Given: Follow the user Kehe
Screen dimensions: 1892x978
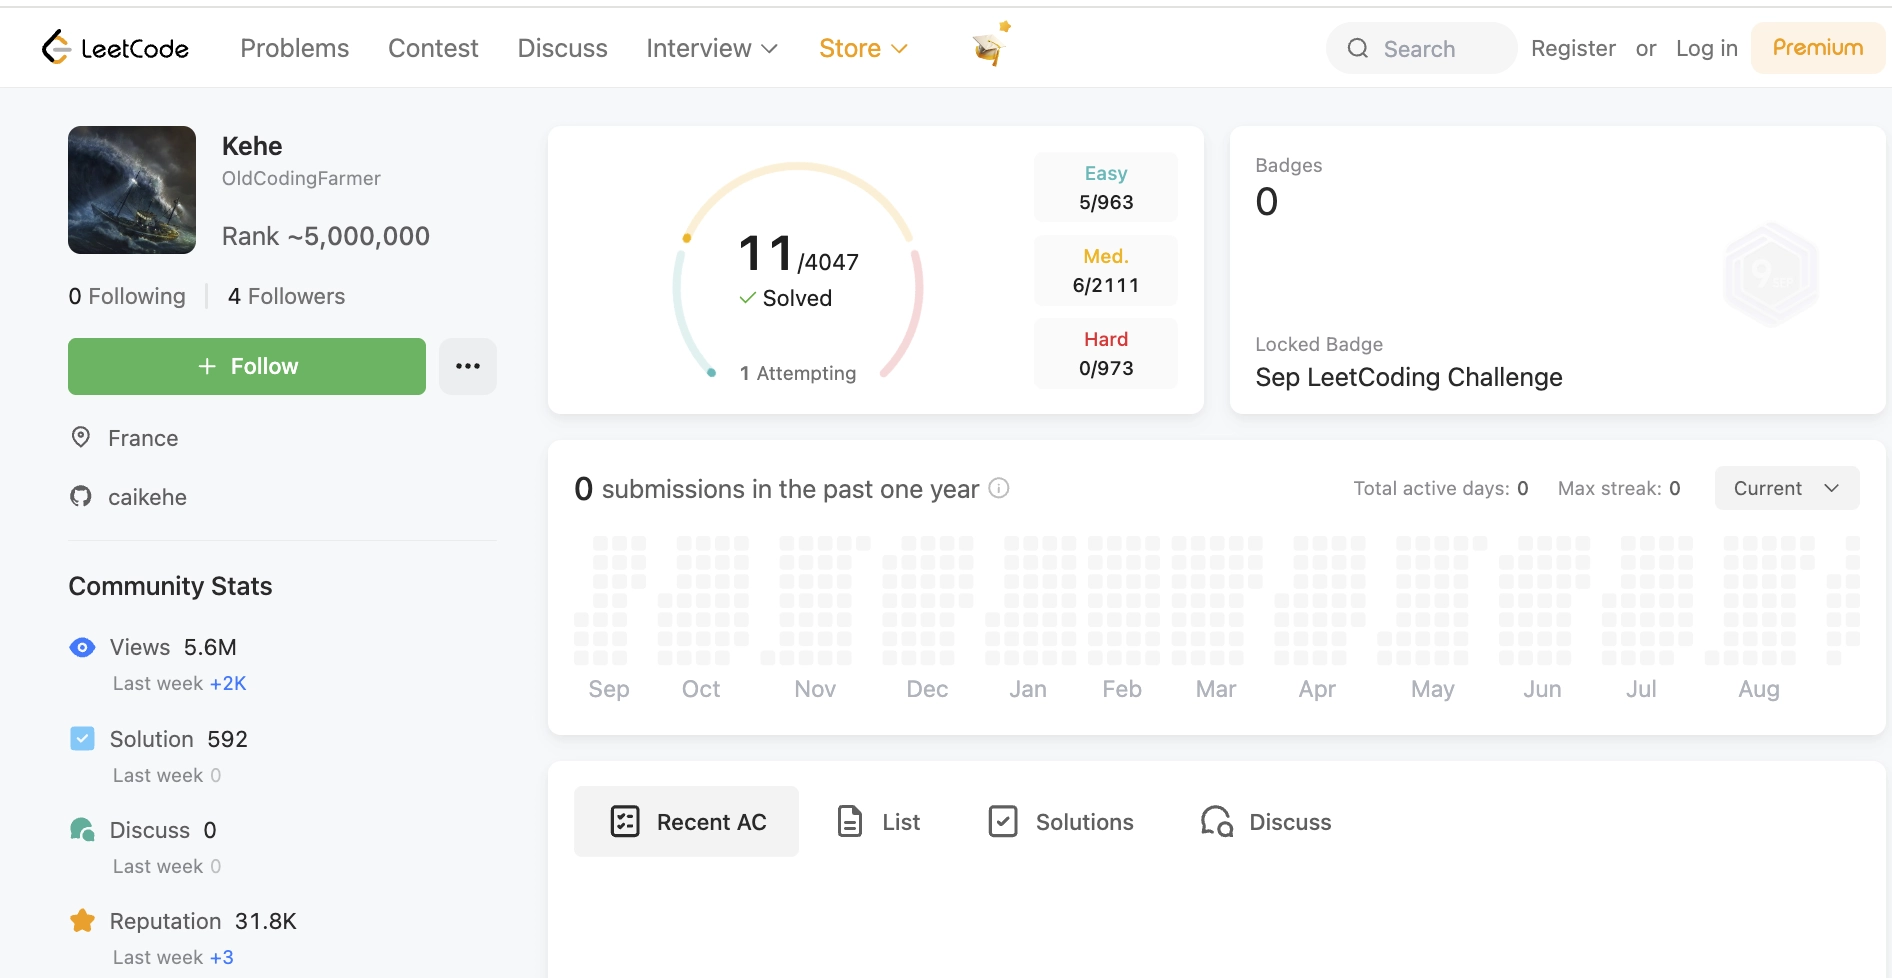Looking at the screenshot, I should tap(247, 366).
